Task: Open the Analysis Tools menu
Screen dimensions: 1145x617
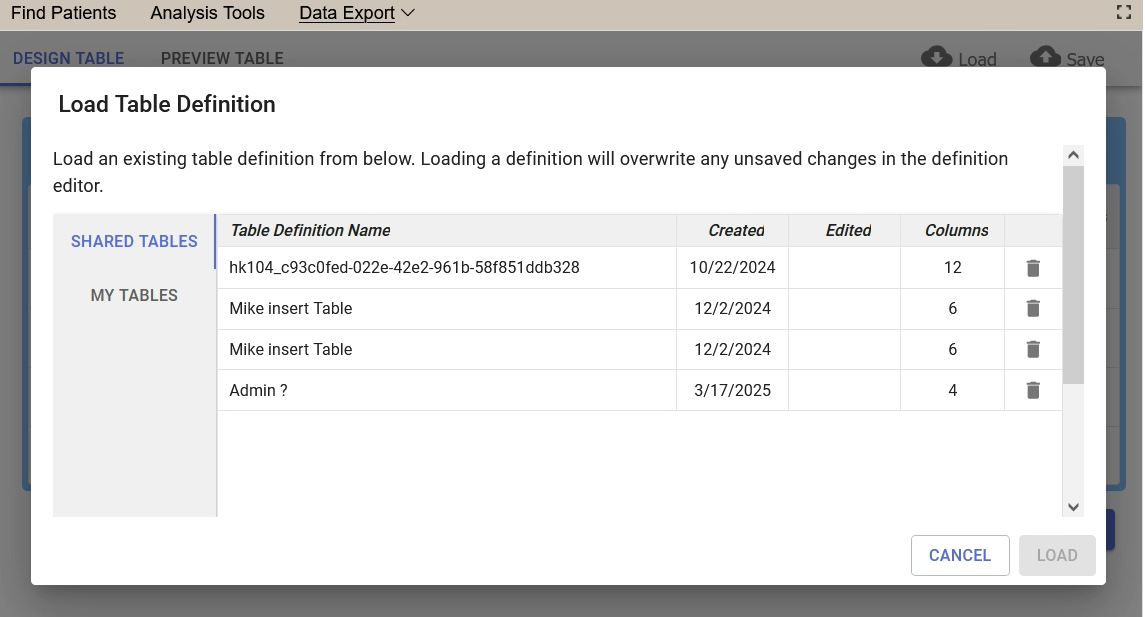Action: [x=207, y=13]
